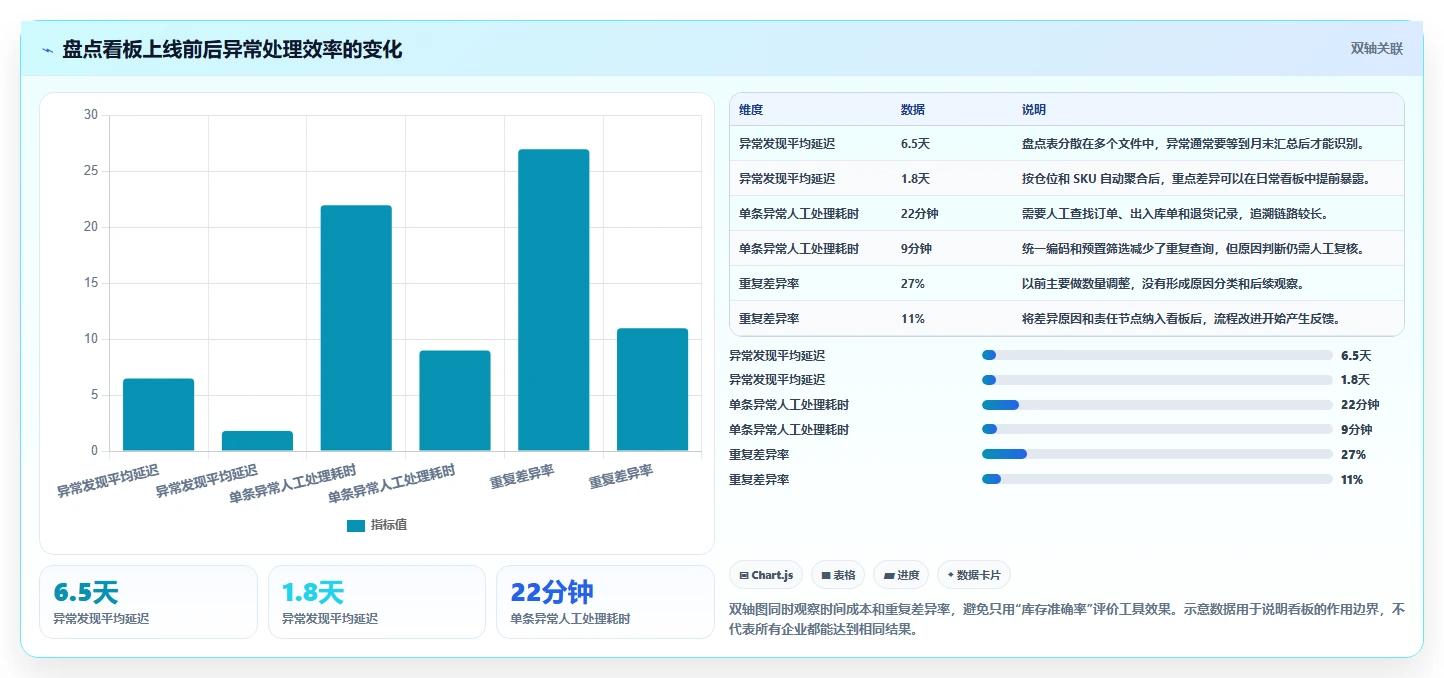Click the progress bar labeled 6.5天
The width and height of the screenshot is (1444, 678).
1157,355
